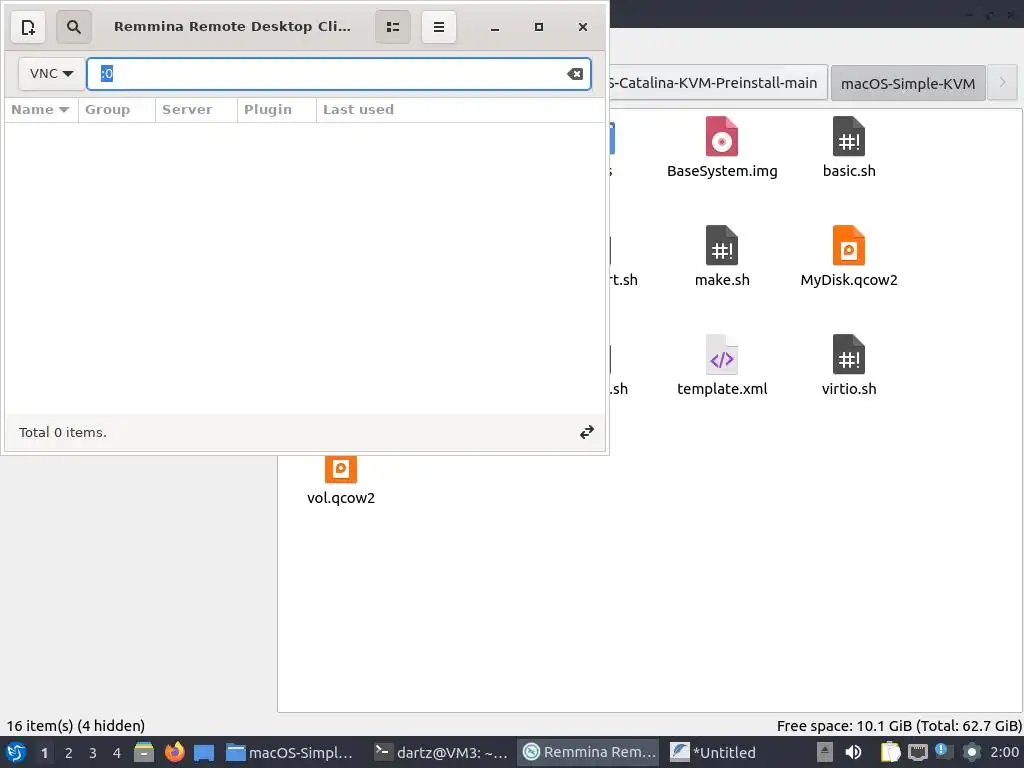Screen dimensions: 1024x768
Task: Open the application start menu
Action: 15,752
